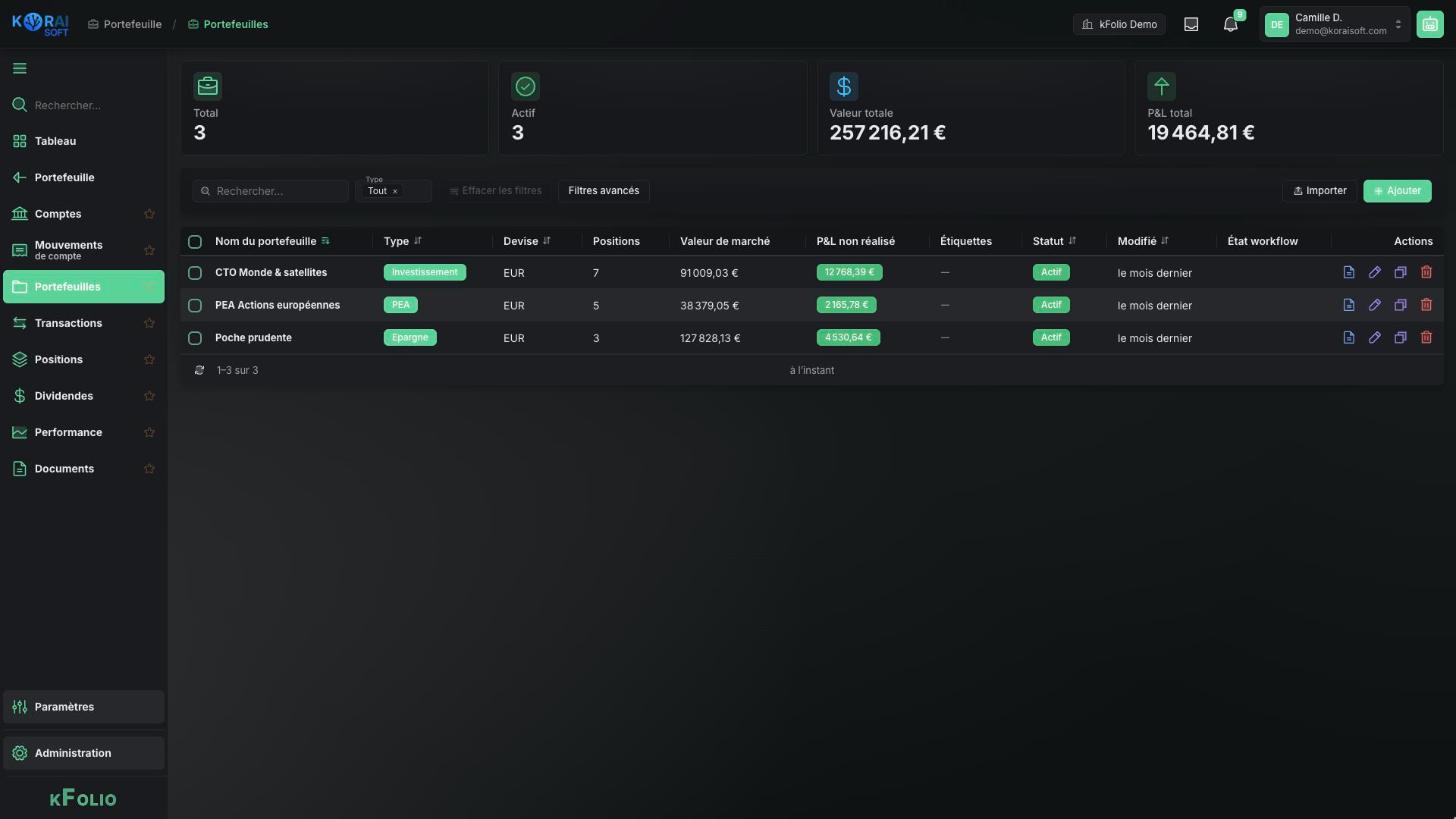Sort by Modifié column header
1456x819 pixels.
(1143, 241)
